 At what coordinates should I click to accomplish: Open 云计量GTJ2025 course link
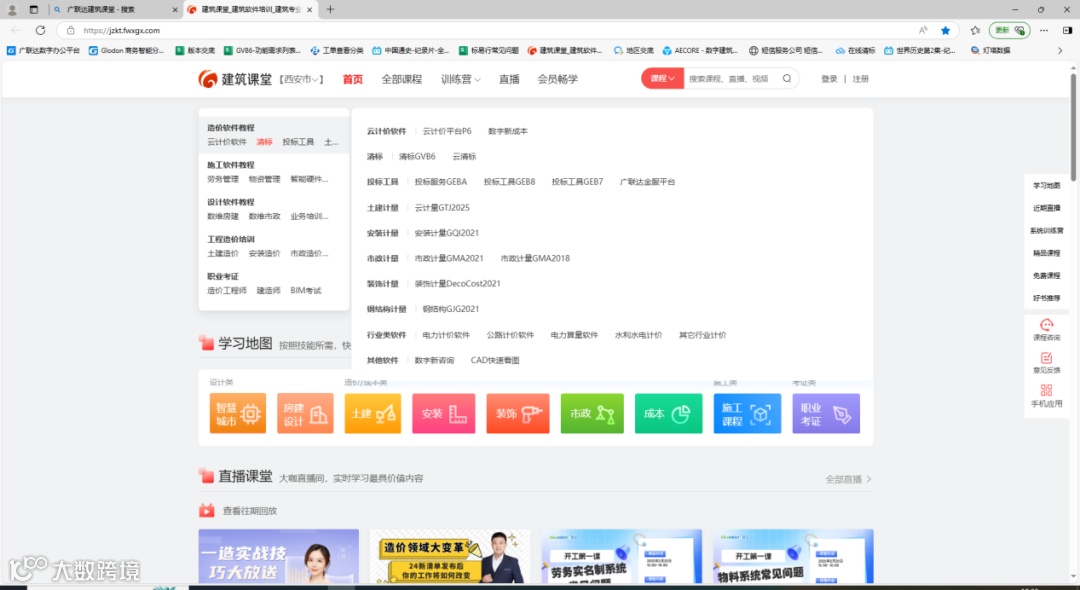click(442, 207)
